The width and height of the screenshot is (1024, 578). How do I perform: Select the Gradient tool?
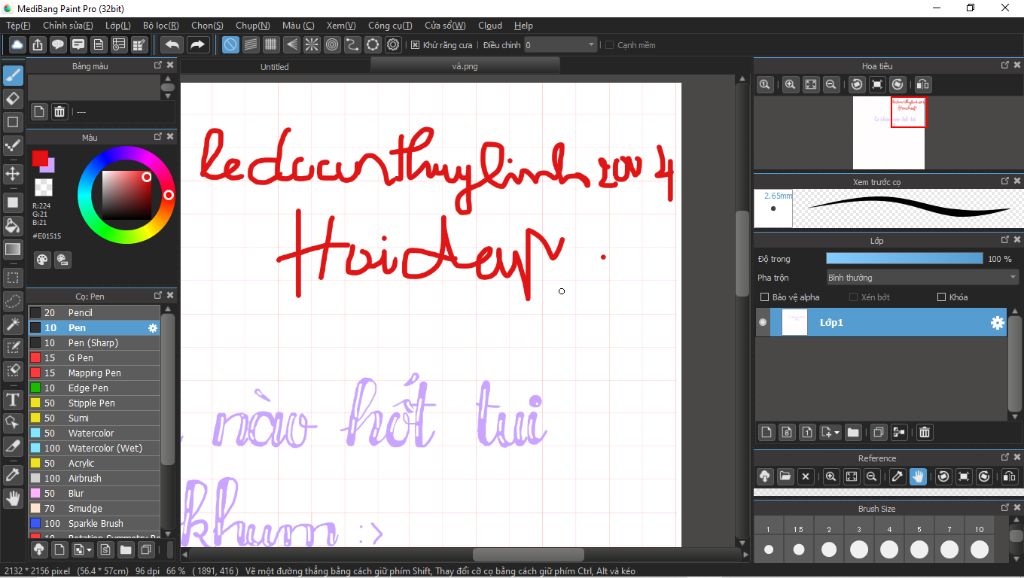(12, 249)
